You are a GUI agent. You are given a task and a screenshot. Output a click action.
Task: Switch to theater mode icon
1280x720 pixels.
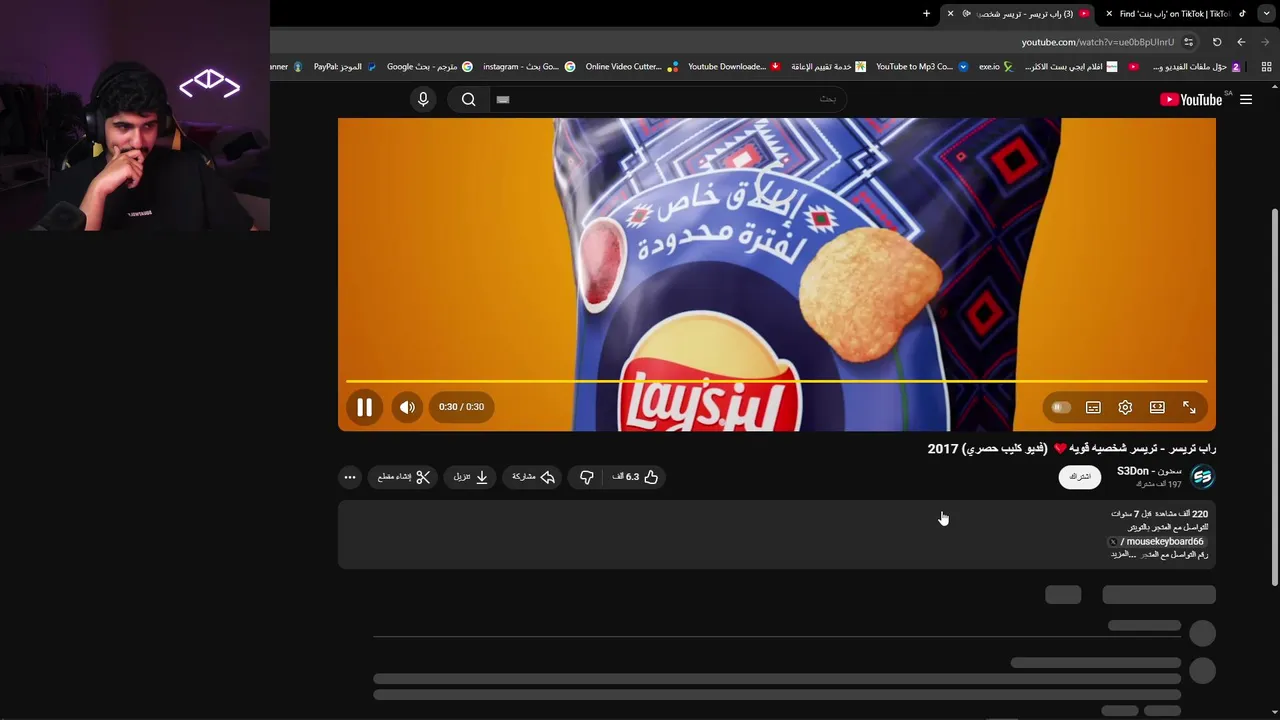[x=1157, y=407]
